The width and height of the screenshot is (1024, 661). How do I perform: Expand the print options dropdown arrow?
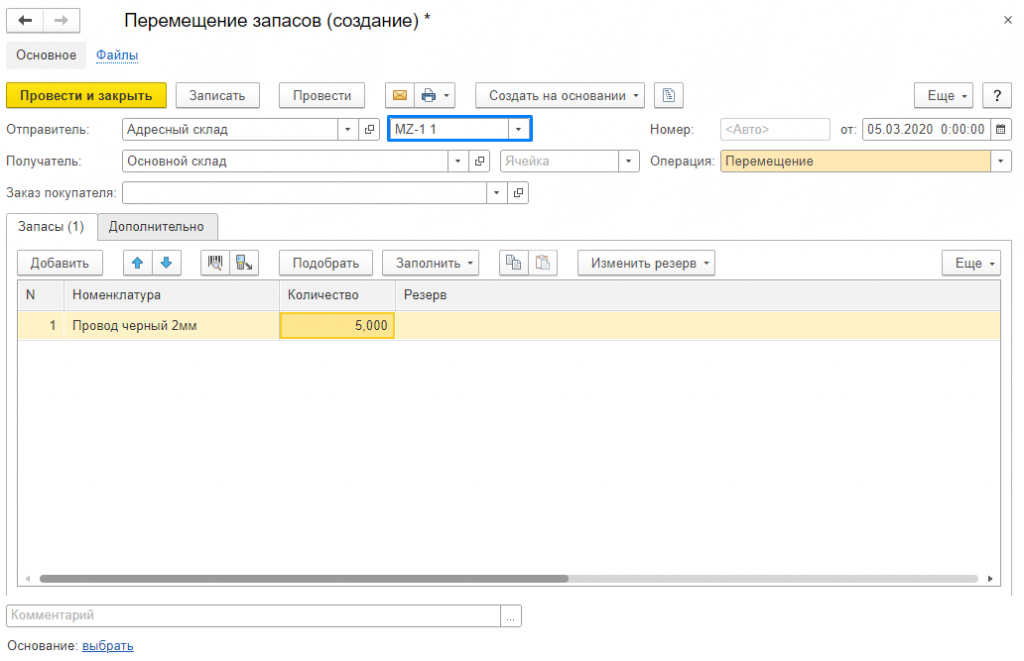tap(447, 95)
